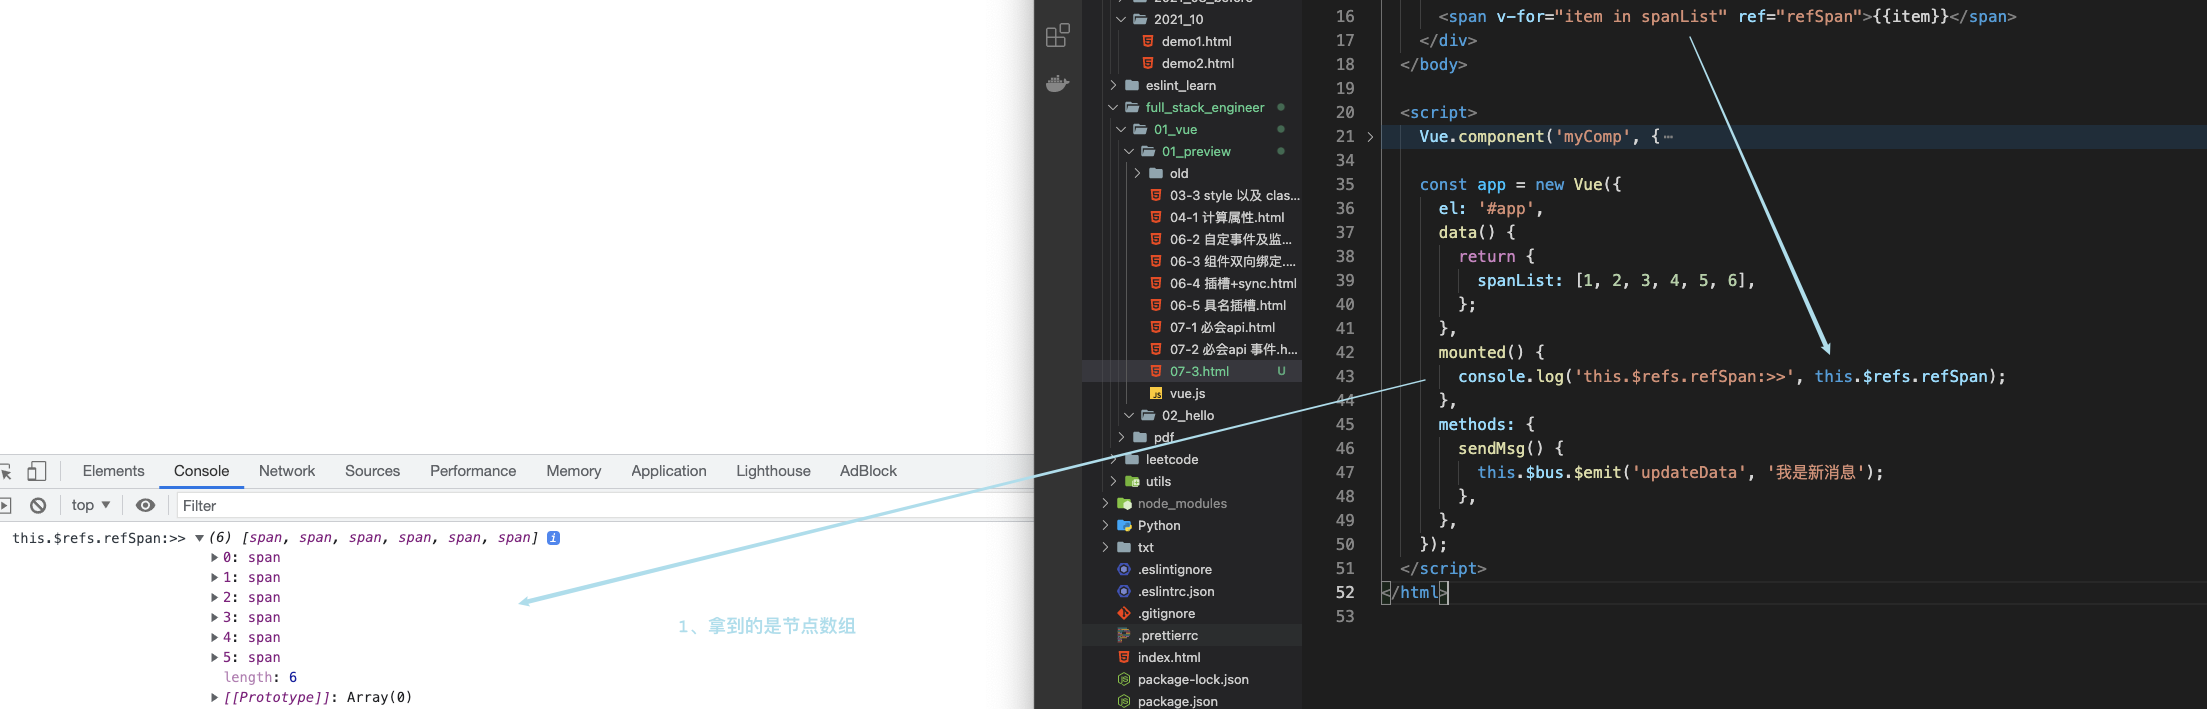Open the Extensions view in activity bar

tap(1057, 36)
